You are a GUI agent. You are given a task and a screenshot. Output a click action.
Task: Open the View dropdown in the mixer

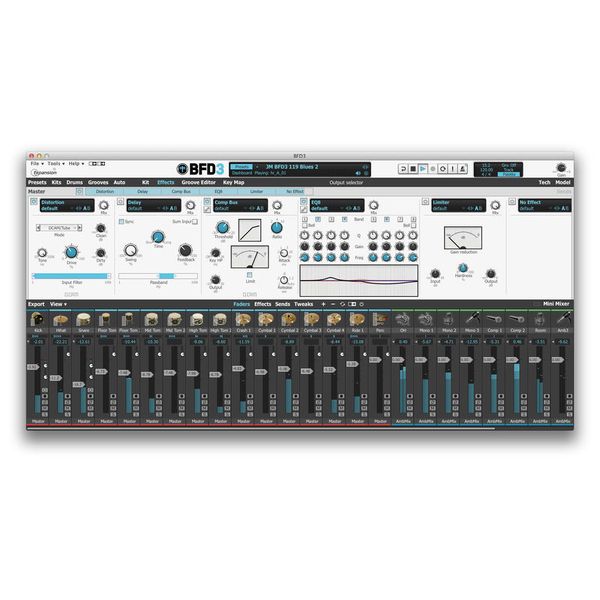[58, 303]
